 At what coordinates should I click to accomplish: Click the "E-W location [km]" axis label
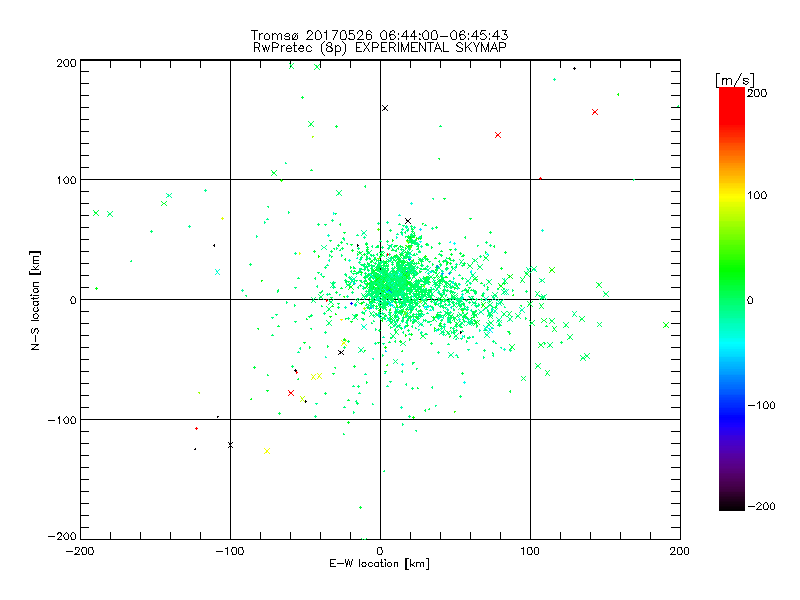pos(379,563)
